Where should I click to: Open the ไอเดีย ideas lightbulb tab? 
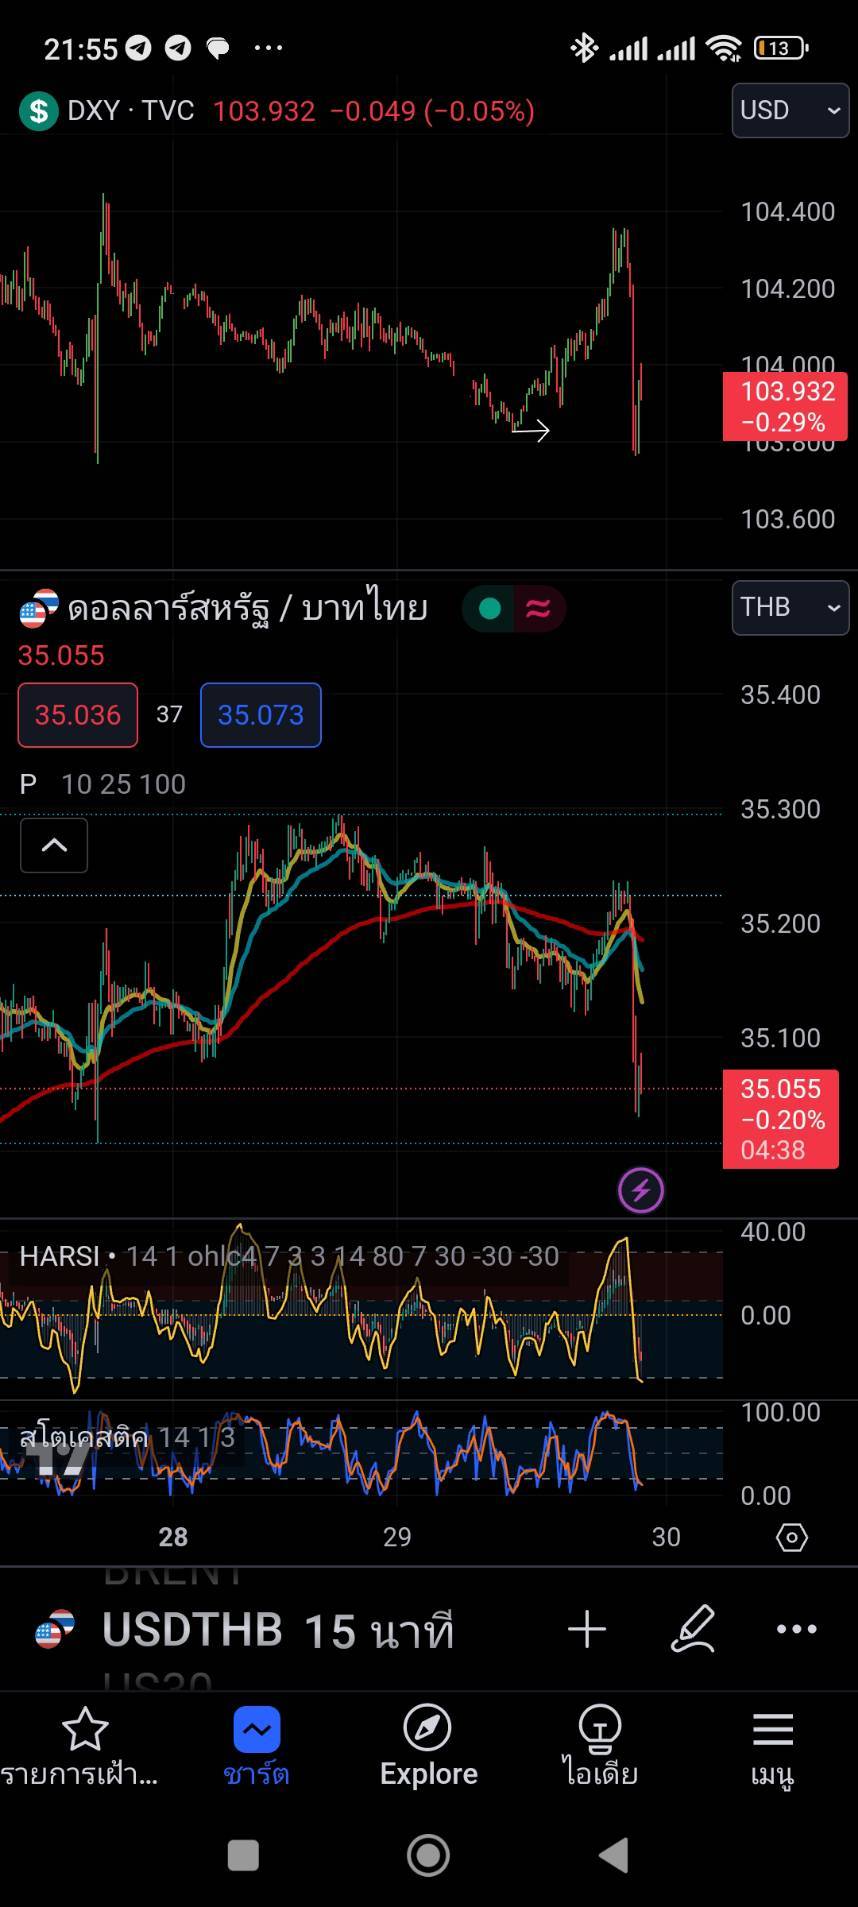[599, 1746]
